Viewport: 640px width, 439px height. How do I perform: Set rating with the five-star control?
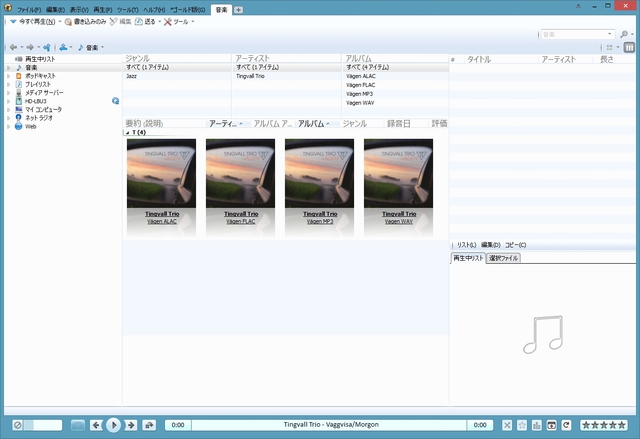[607, 425]
